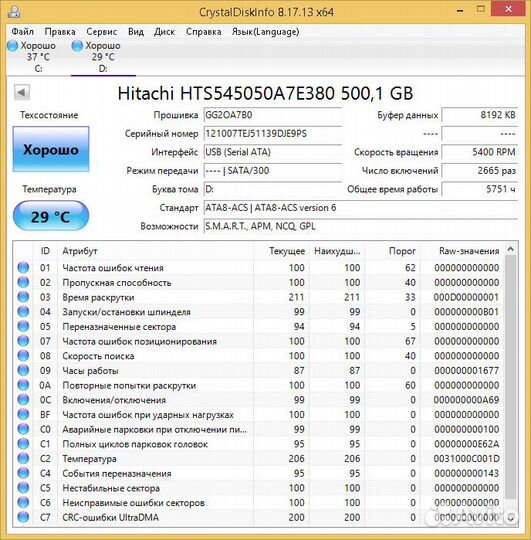The width and height of the screenshot is (531, 540).
Task: Open the Сервис menu
Action: (x=102, y=32)
